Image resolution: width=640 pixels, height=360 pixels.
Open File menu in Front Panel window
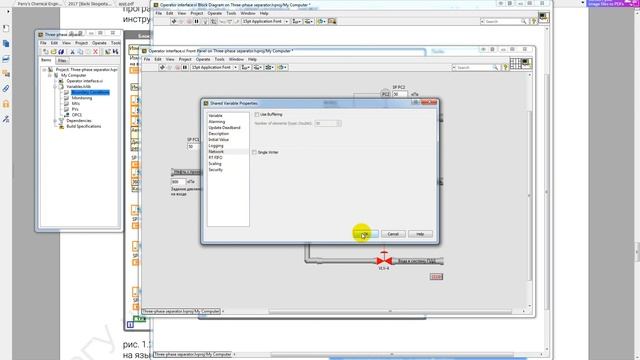tap(147, 59)
